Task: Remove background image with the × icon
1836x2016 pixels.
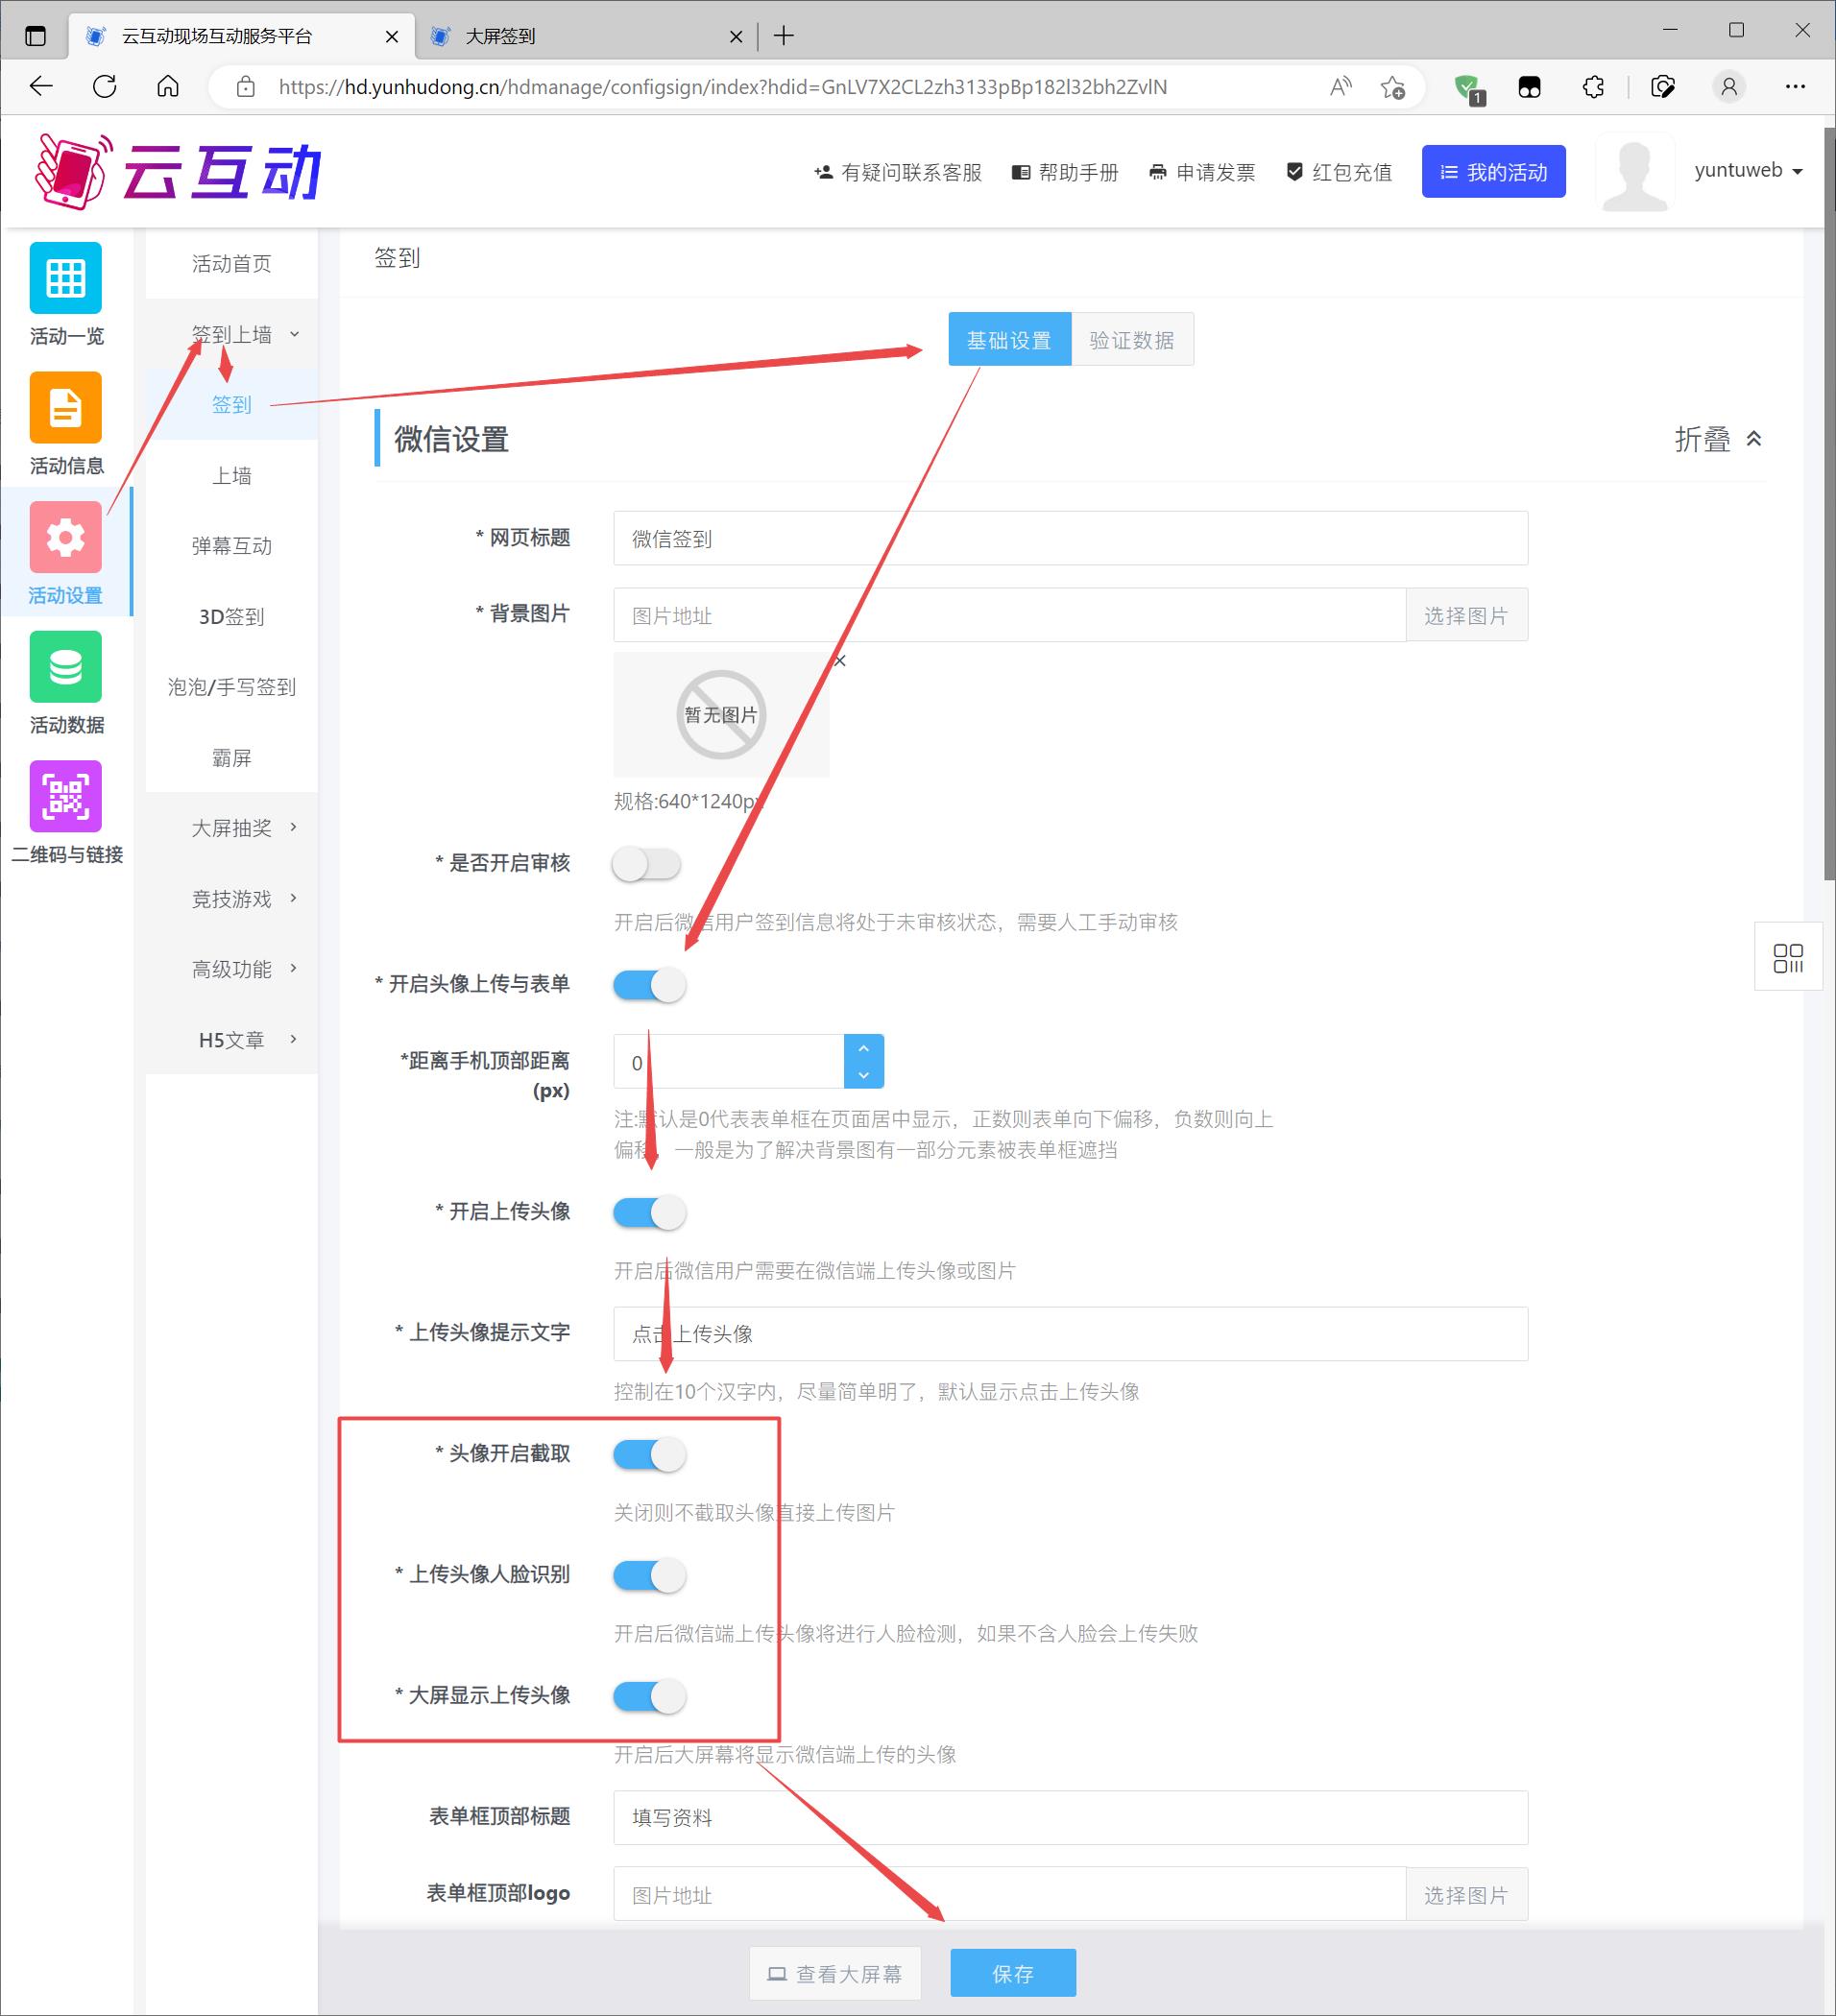Action: [x=840, y=660]
